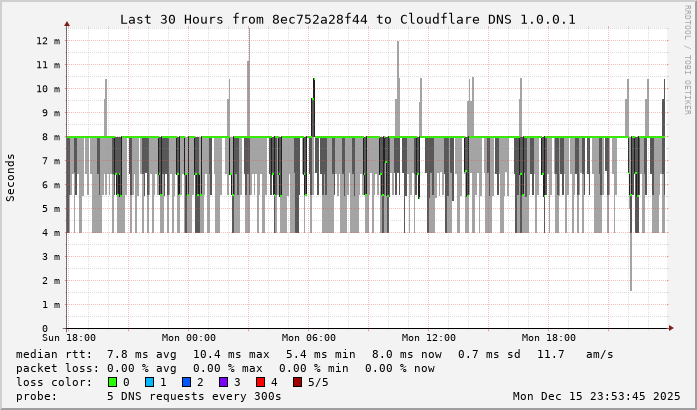Screen dimensions: 697x410
Task: Click the red loss color swatch for 4
Action: tap(260, 382)
